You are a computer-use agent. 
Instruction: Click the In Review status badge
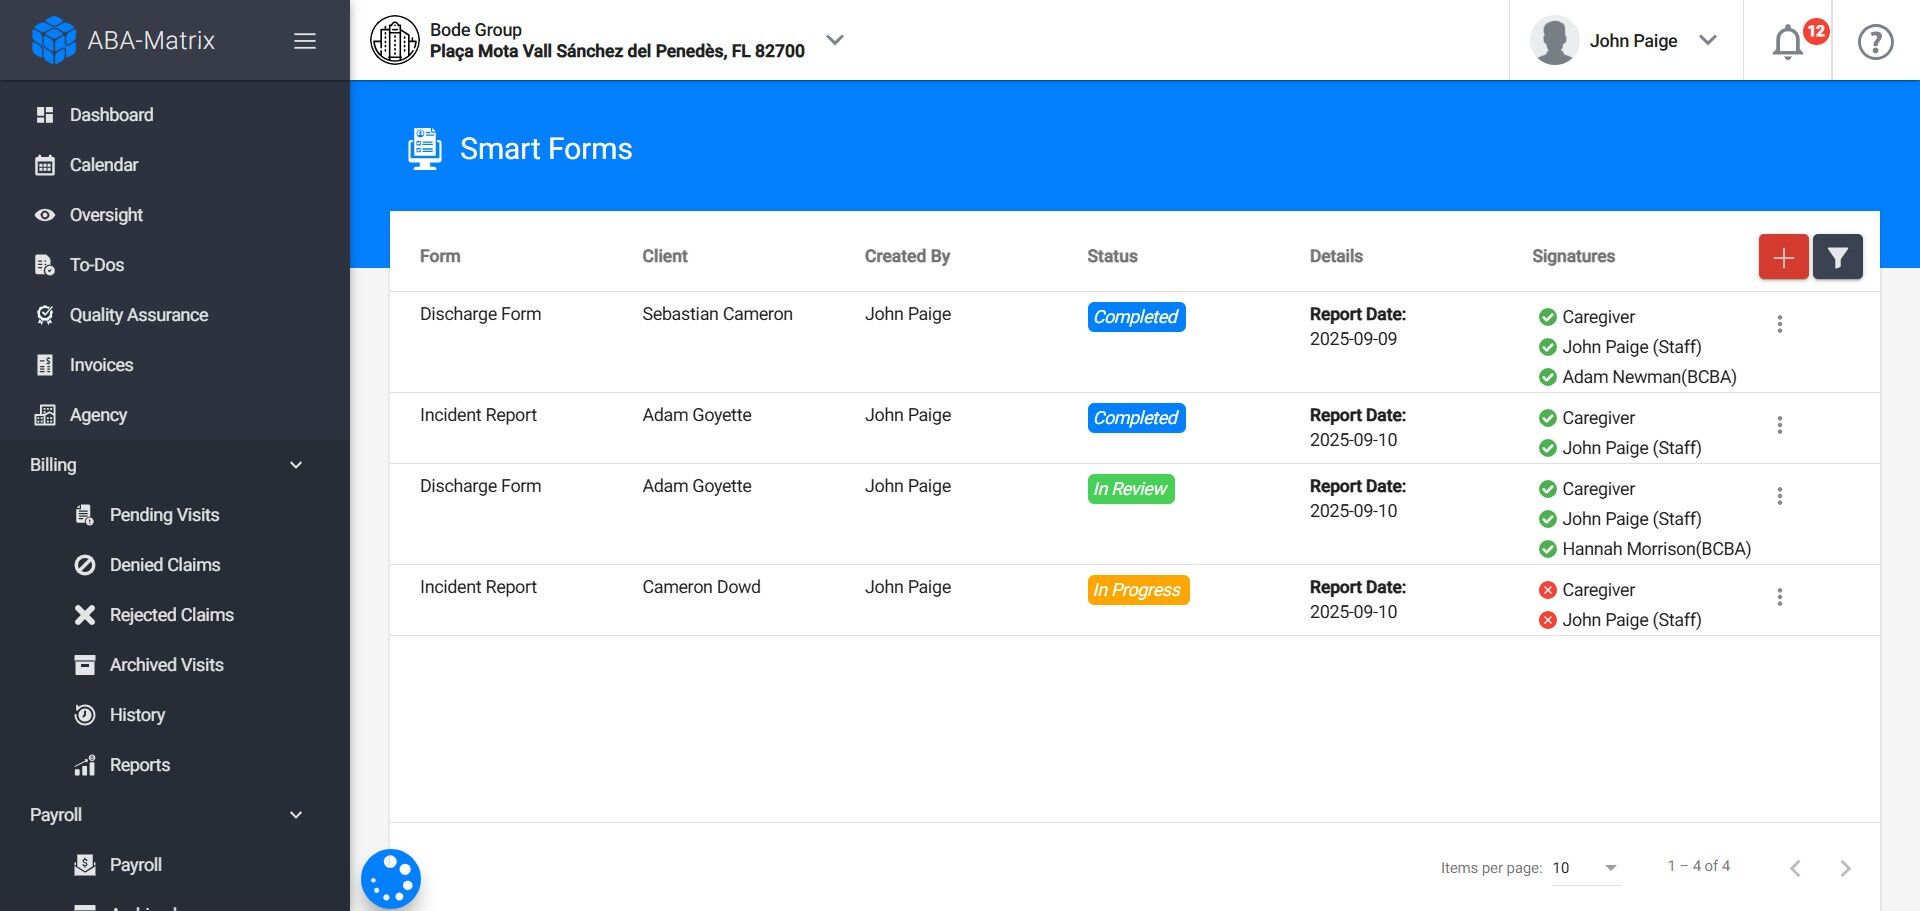(1130, 489)
